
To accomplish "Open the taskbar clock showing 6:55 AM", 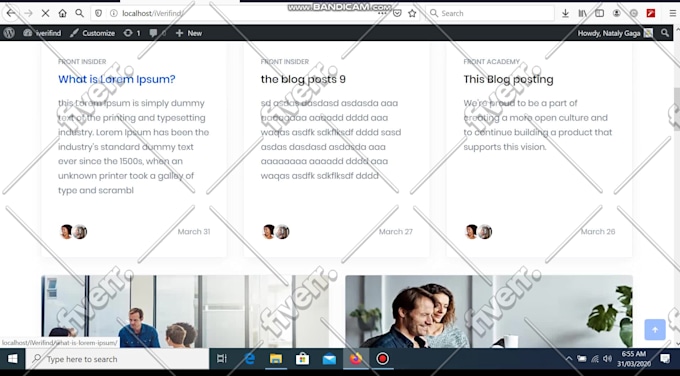I will point(634,359).
